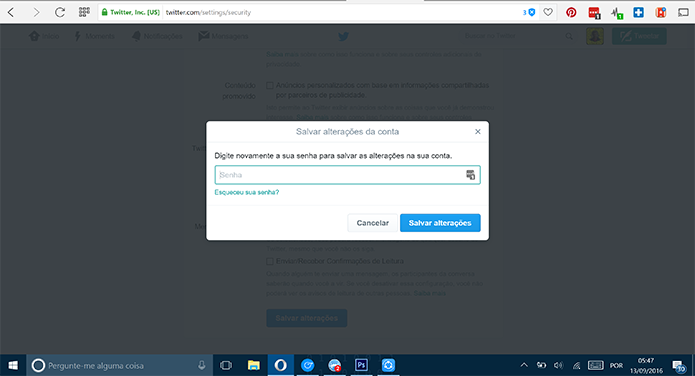Open the pulse monitor extension icon
This screenshot has width=695, height=376.
point(617,13)
